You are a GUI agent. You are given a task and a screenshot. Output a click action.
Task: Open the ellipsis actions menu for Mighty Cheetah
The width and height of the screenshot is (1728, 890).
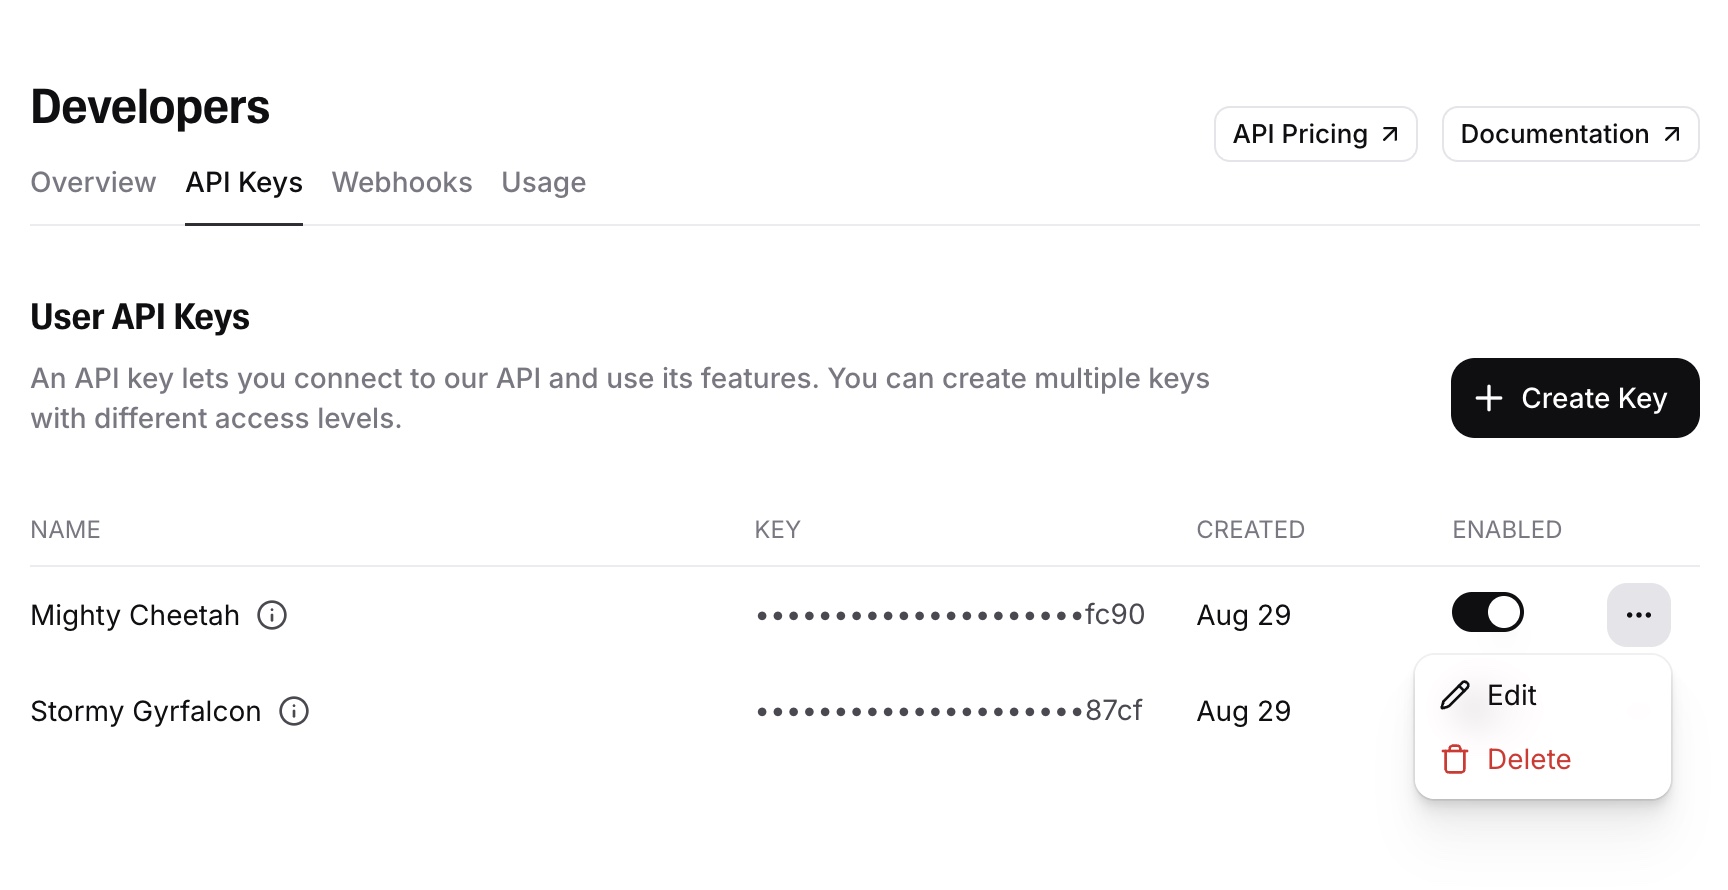[x=1638, y=615]
